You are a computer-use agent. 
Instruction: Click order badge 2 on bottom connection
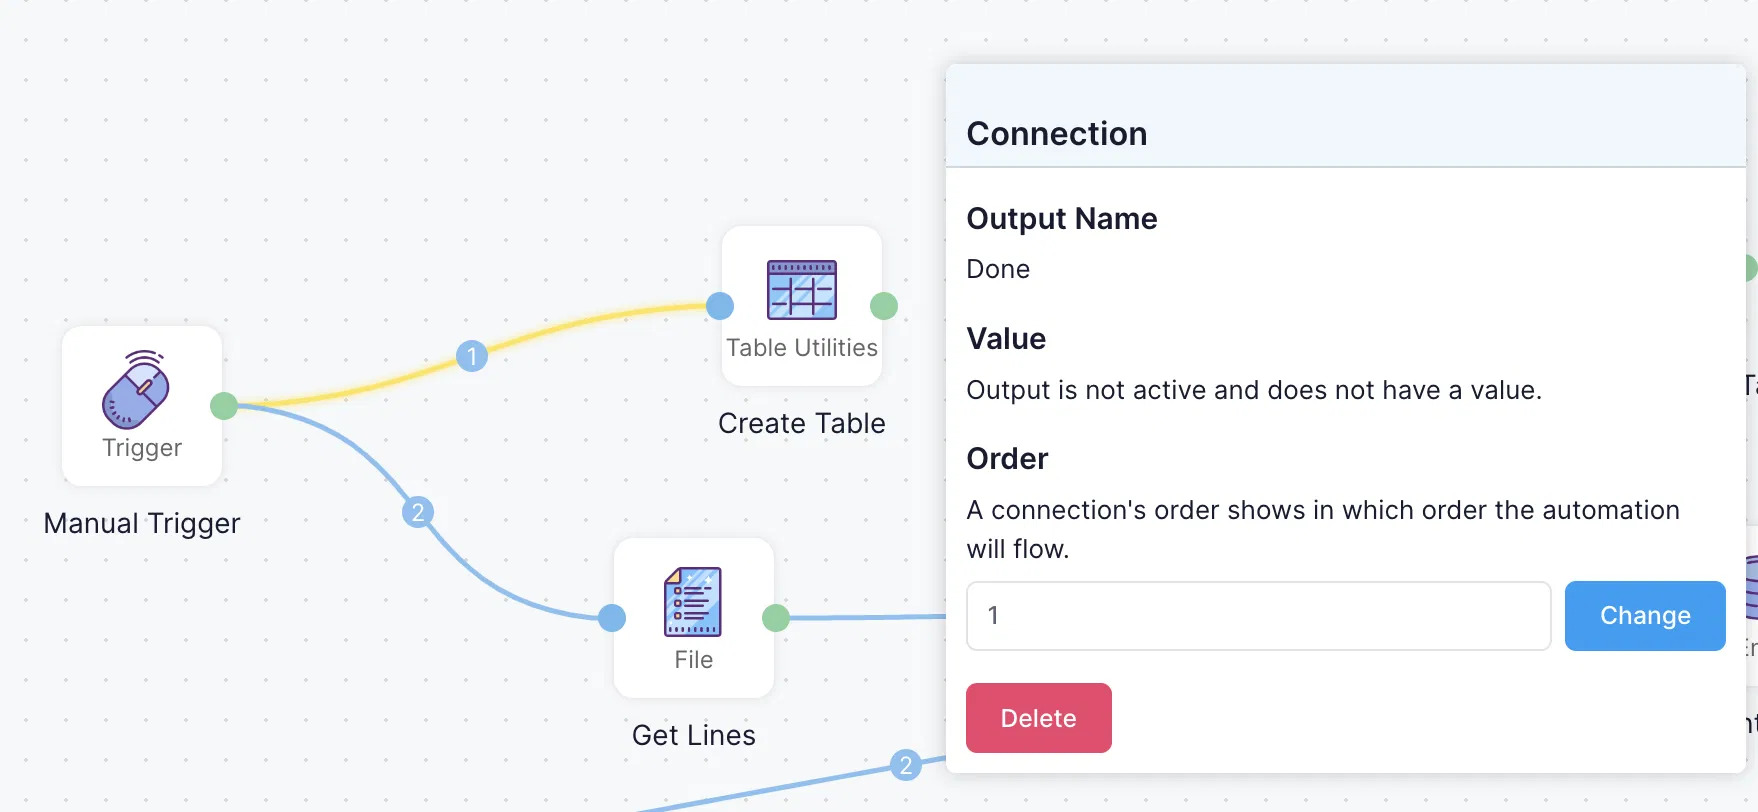coord(905,766)
